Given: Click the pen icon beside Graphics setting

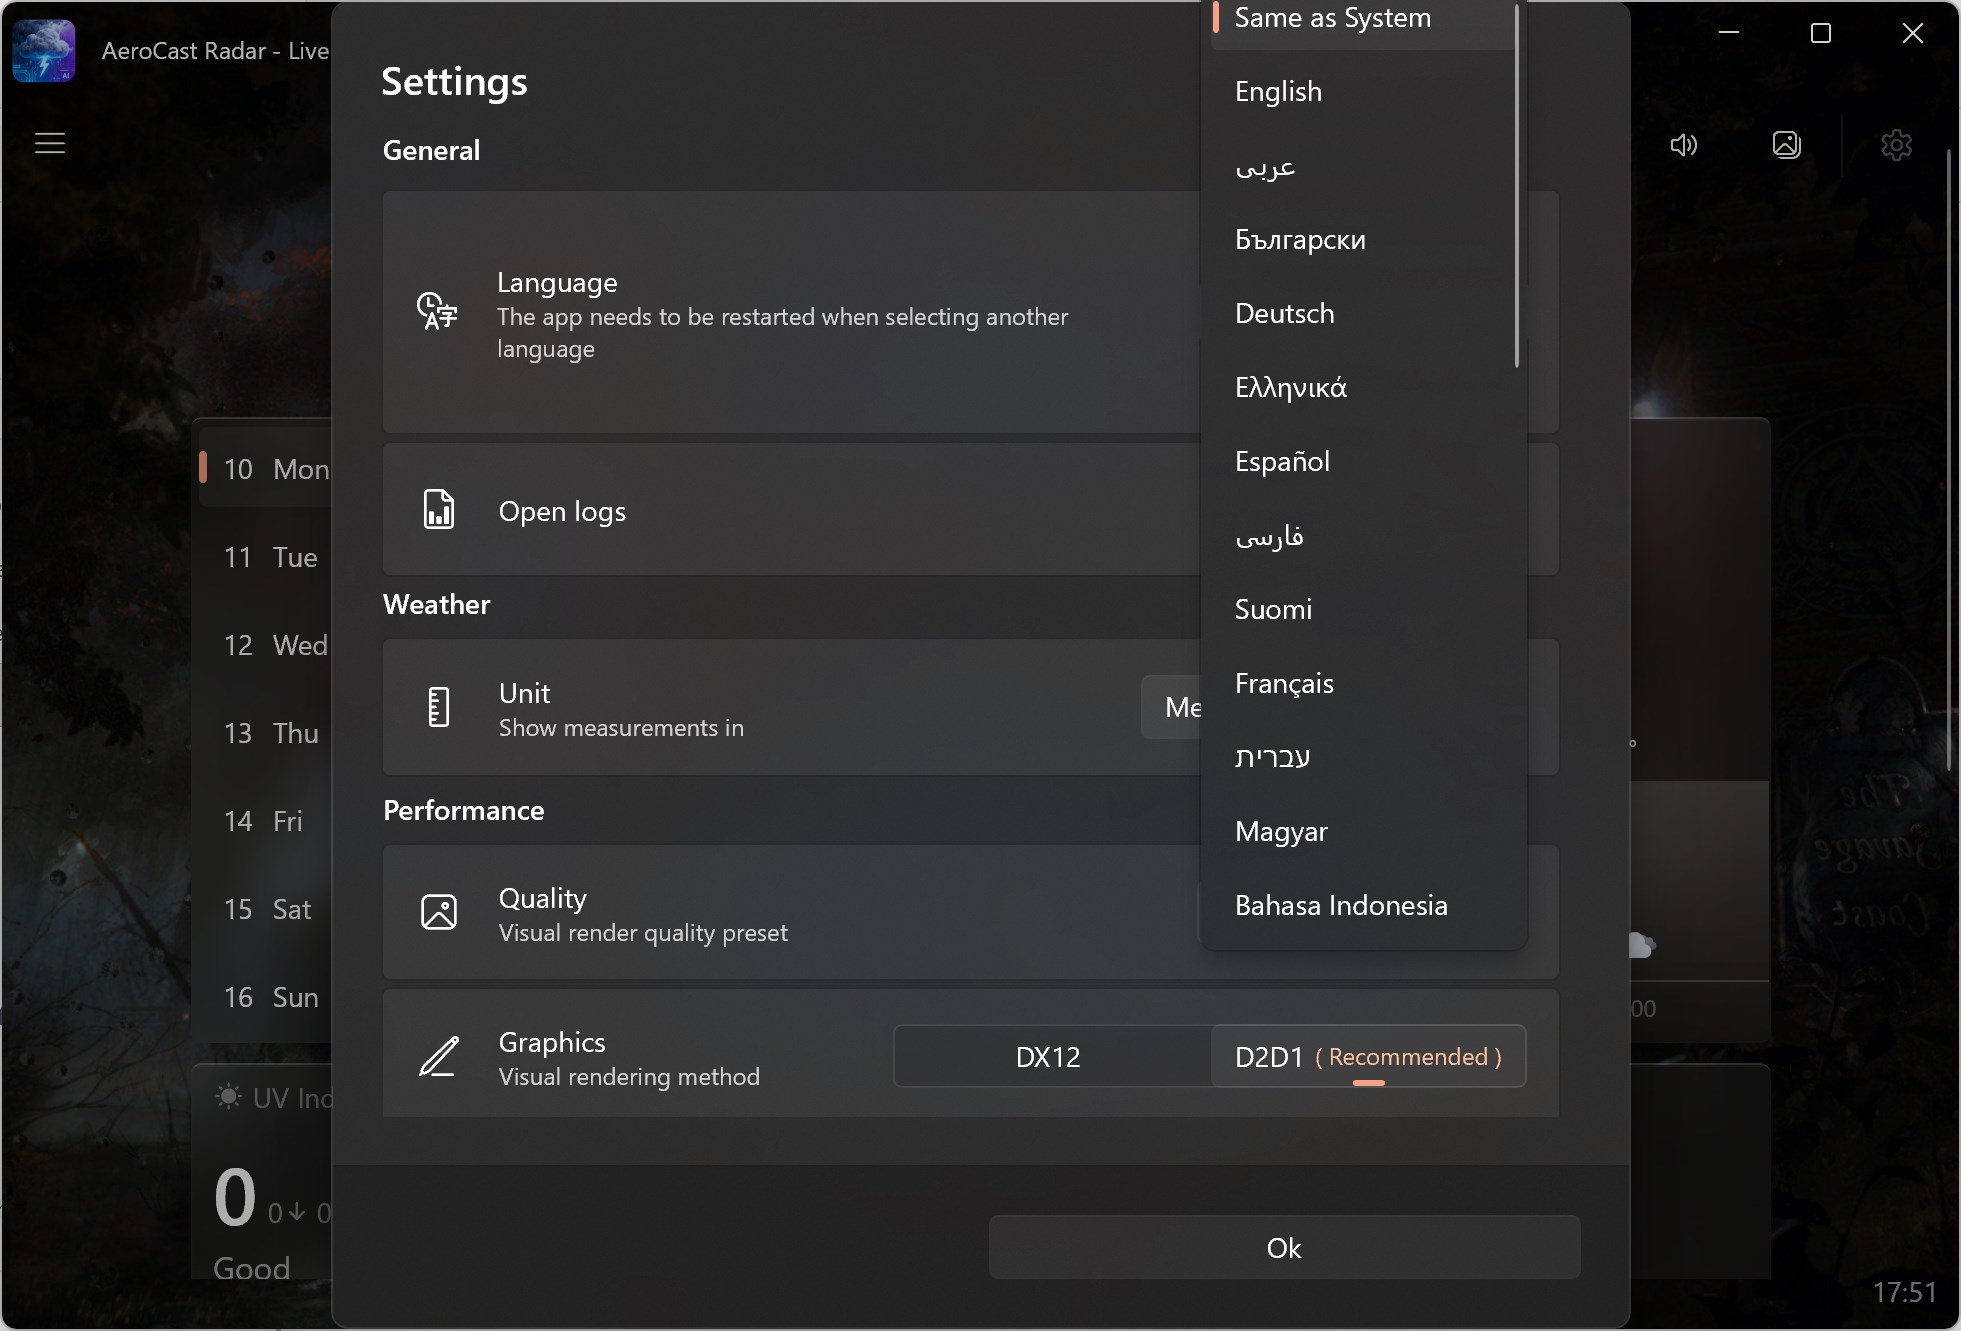Looking at the screenshot, I should pyautogui.click(x=437, y=1056).
